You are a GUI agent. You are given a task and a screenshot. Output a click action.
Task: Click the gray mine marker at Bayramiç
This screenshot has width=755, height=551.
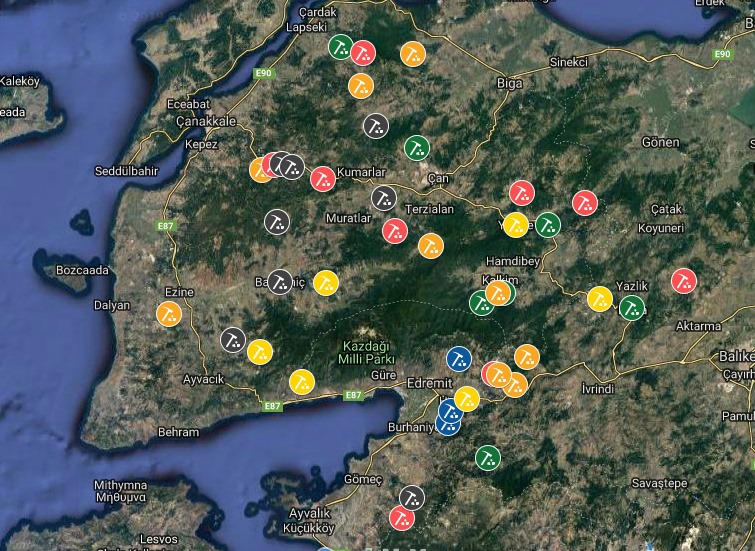(x=280, y=282)
